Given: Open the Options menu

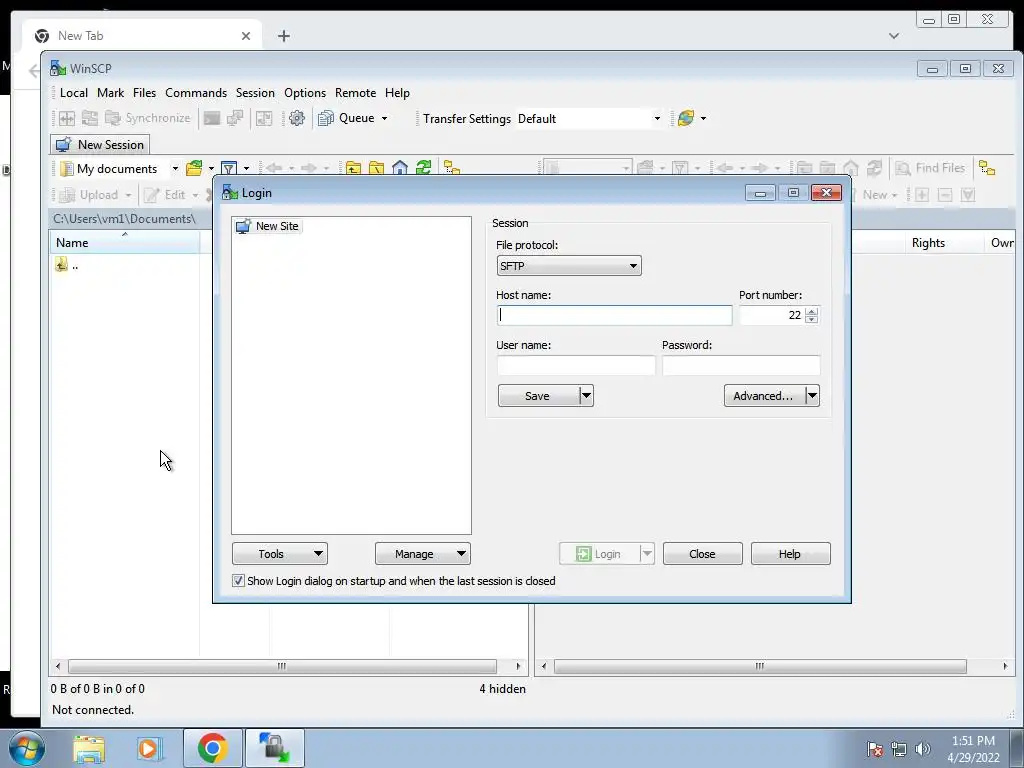Looking at the screenshot, I should (x=305, y=93).
